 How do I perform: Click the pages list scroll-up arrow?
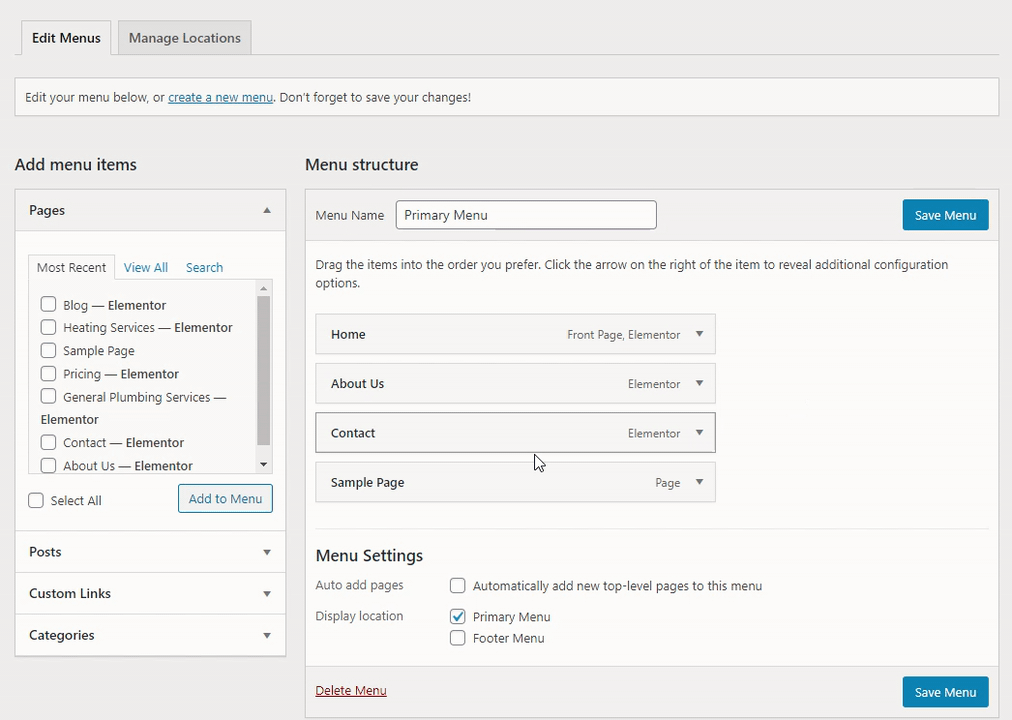click(x=263, y=288)
